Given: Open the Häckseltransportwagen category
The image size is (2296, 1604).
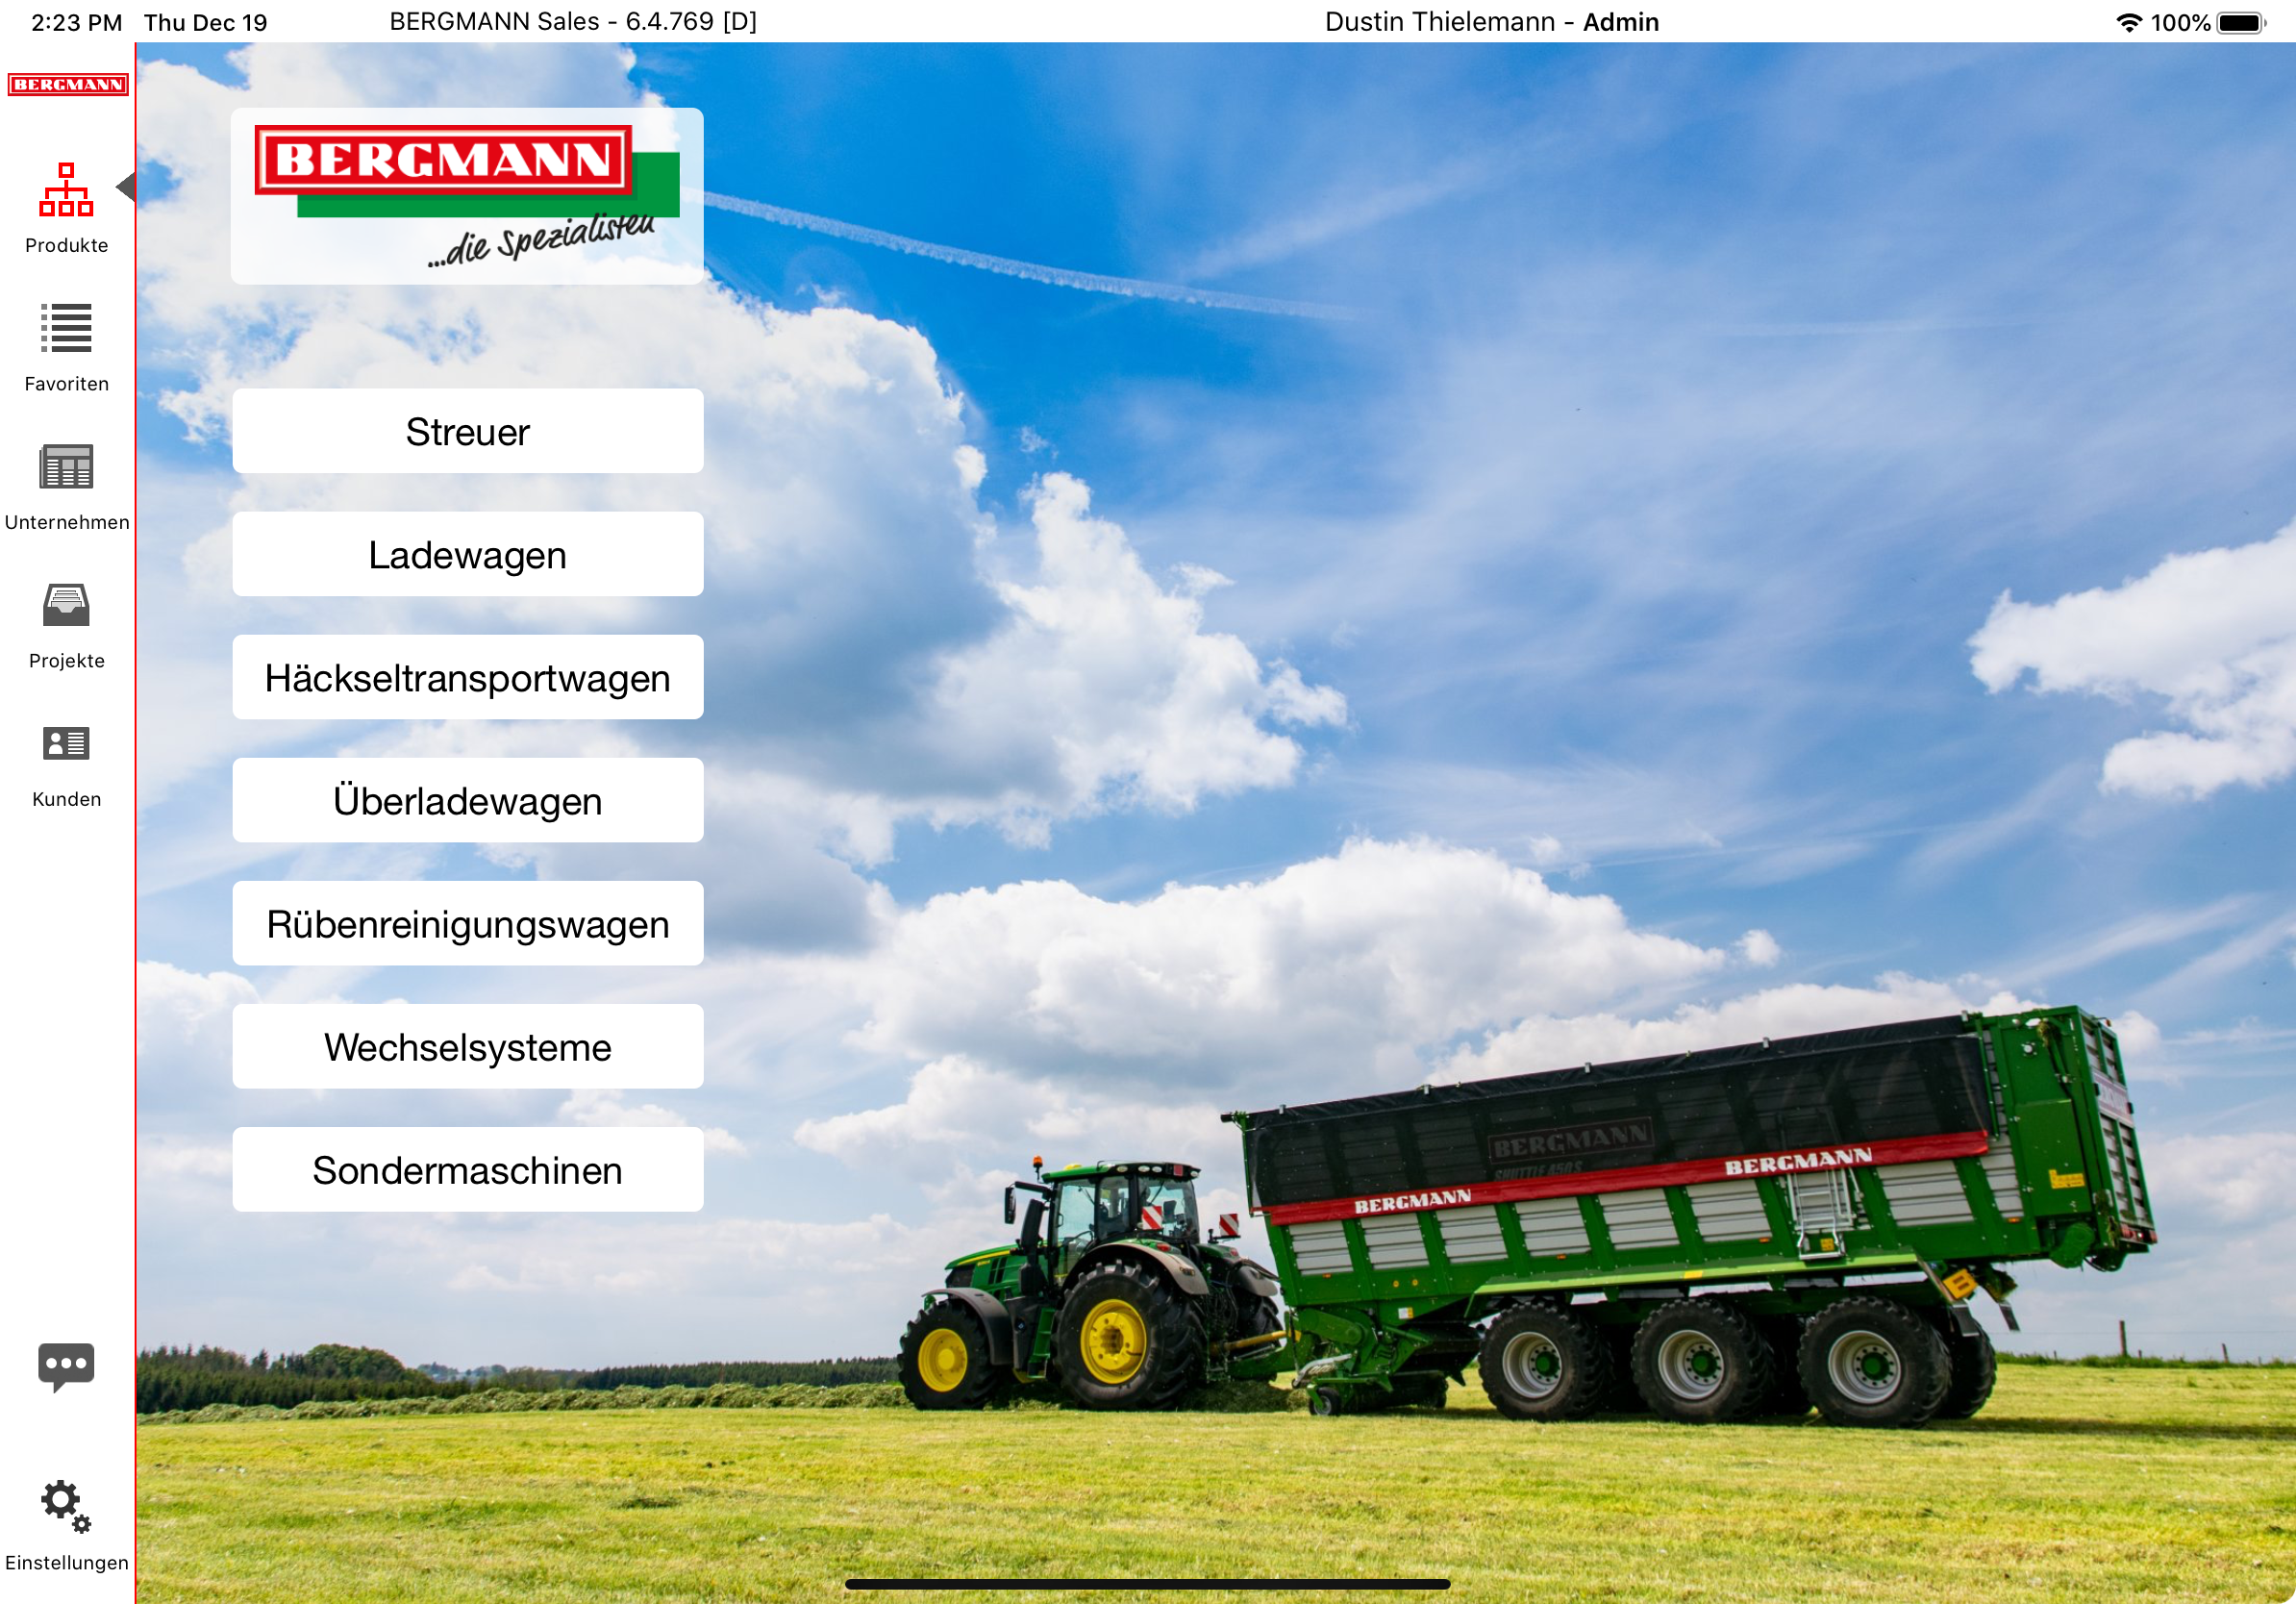Looking at the screenshot, I should 468,677.
